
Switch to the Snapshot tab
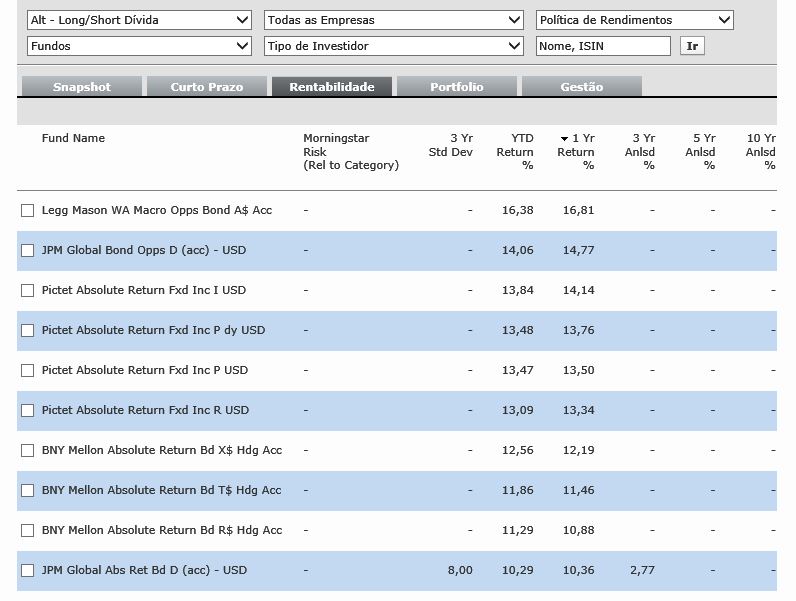tap(82, 87)
